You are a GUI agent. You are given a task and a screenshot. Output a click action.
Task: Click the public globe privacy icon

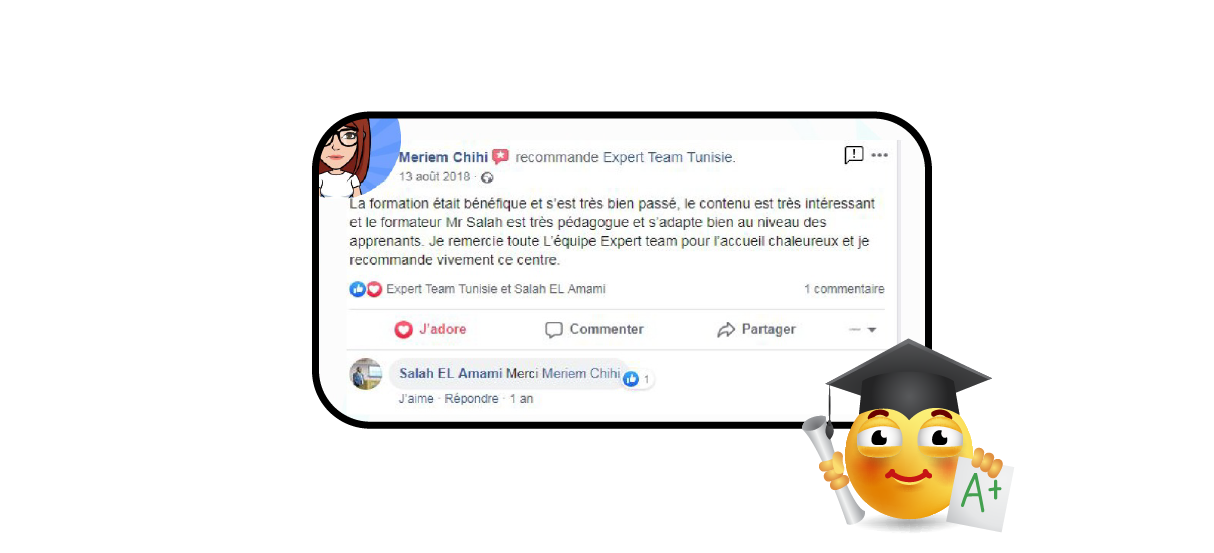(487, 178)
